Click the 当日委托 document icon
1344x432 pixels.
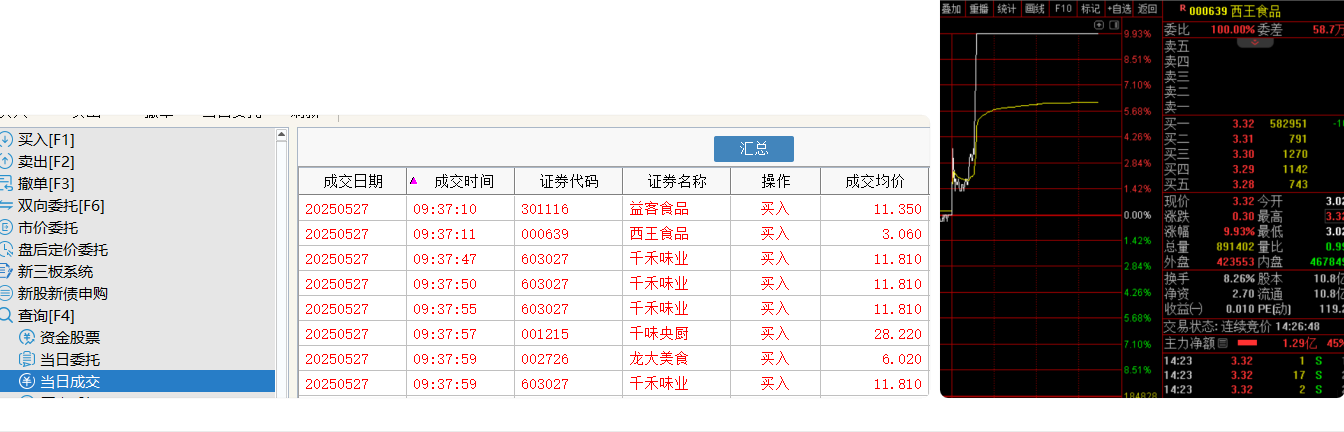27,359
